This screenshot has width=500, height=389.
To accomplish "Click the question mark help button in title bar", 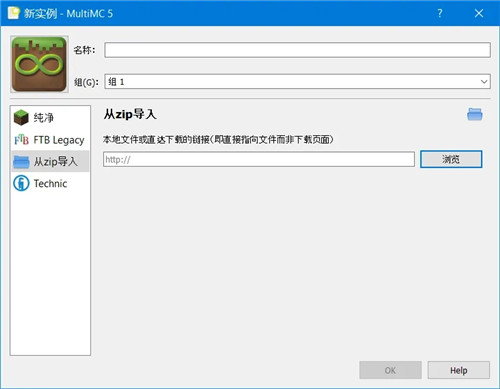I will coord(440,13).
